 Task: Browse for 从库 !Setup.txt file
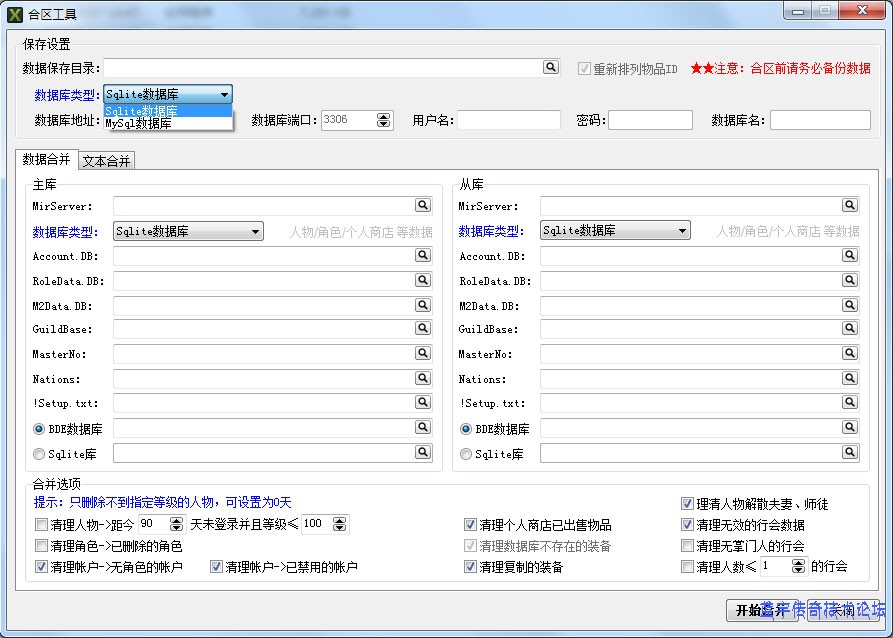click(x=849, y=403)
